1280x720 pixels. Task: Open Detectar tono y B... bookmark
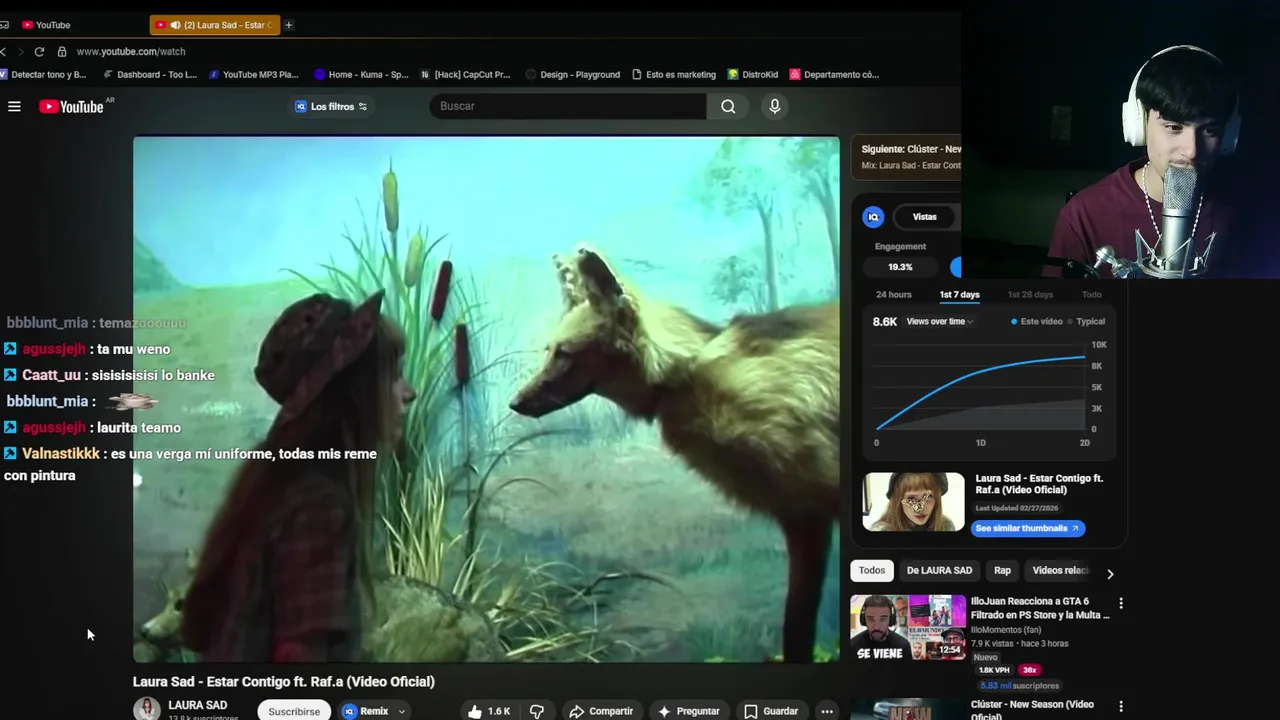point(44,74)
